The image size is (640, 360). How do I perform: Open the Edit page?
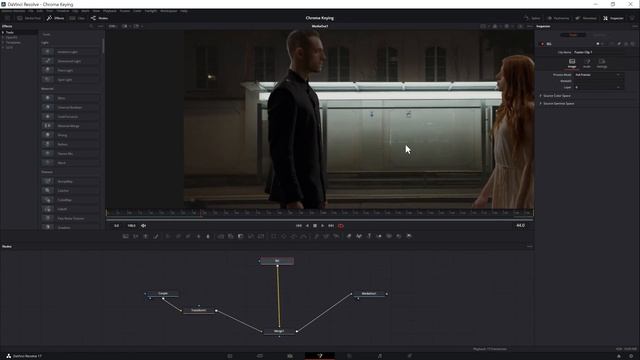290,356
